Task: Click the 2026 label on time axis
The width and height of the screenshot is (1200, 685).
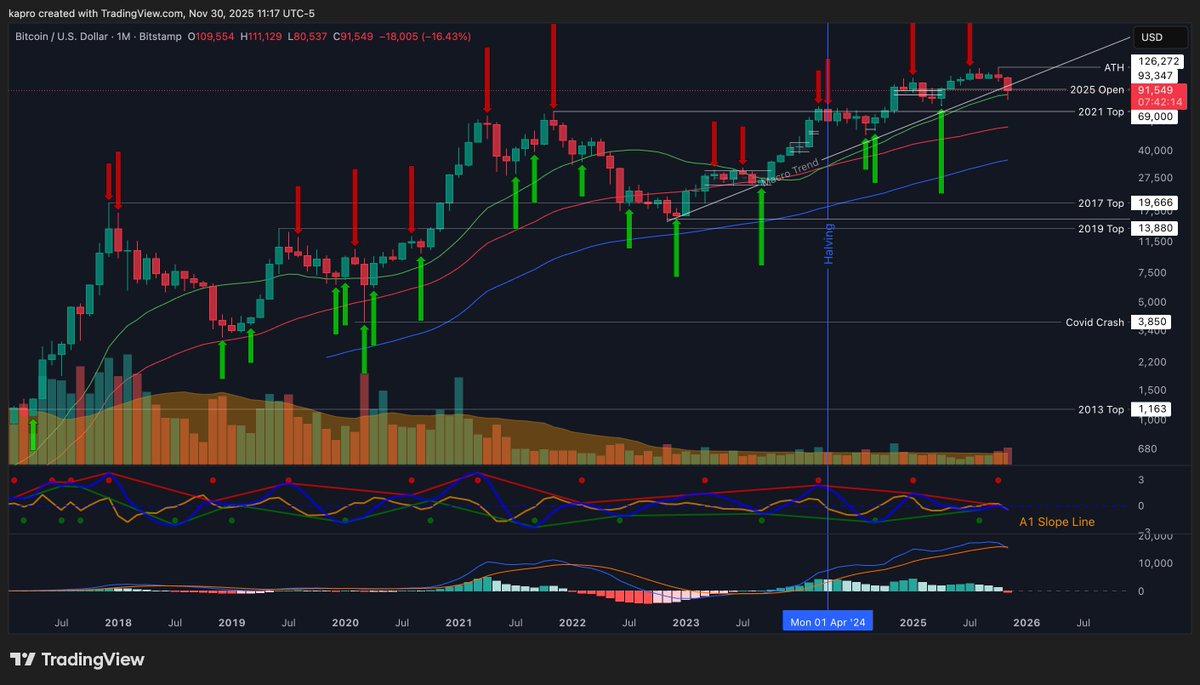Action: click(x=1026, y=622)
